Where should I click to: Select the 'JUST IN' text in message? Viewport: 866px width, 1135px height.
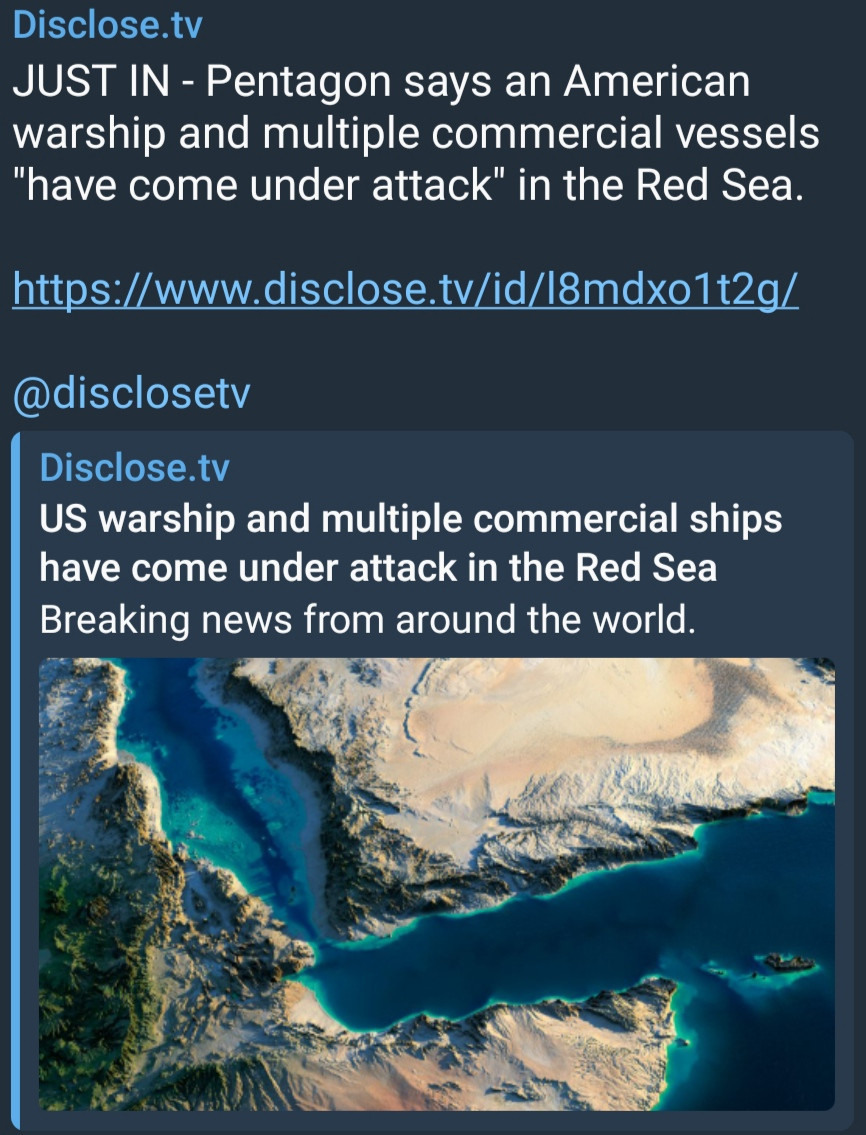click(91, 81)
